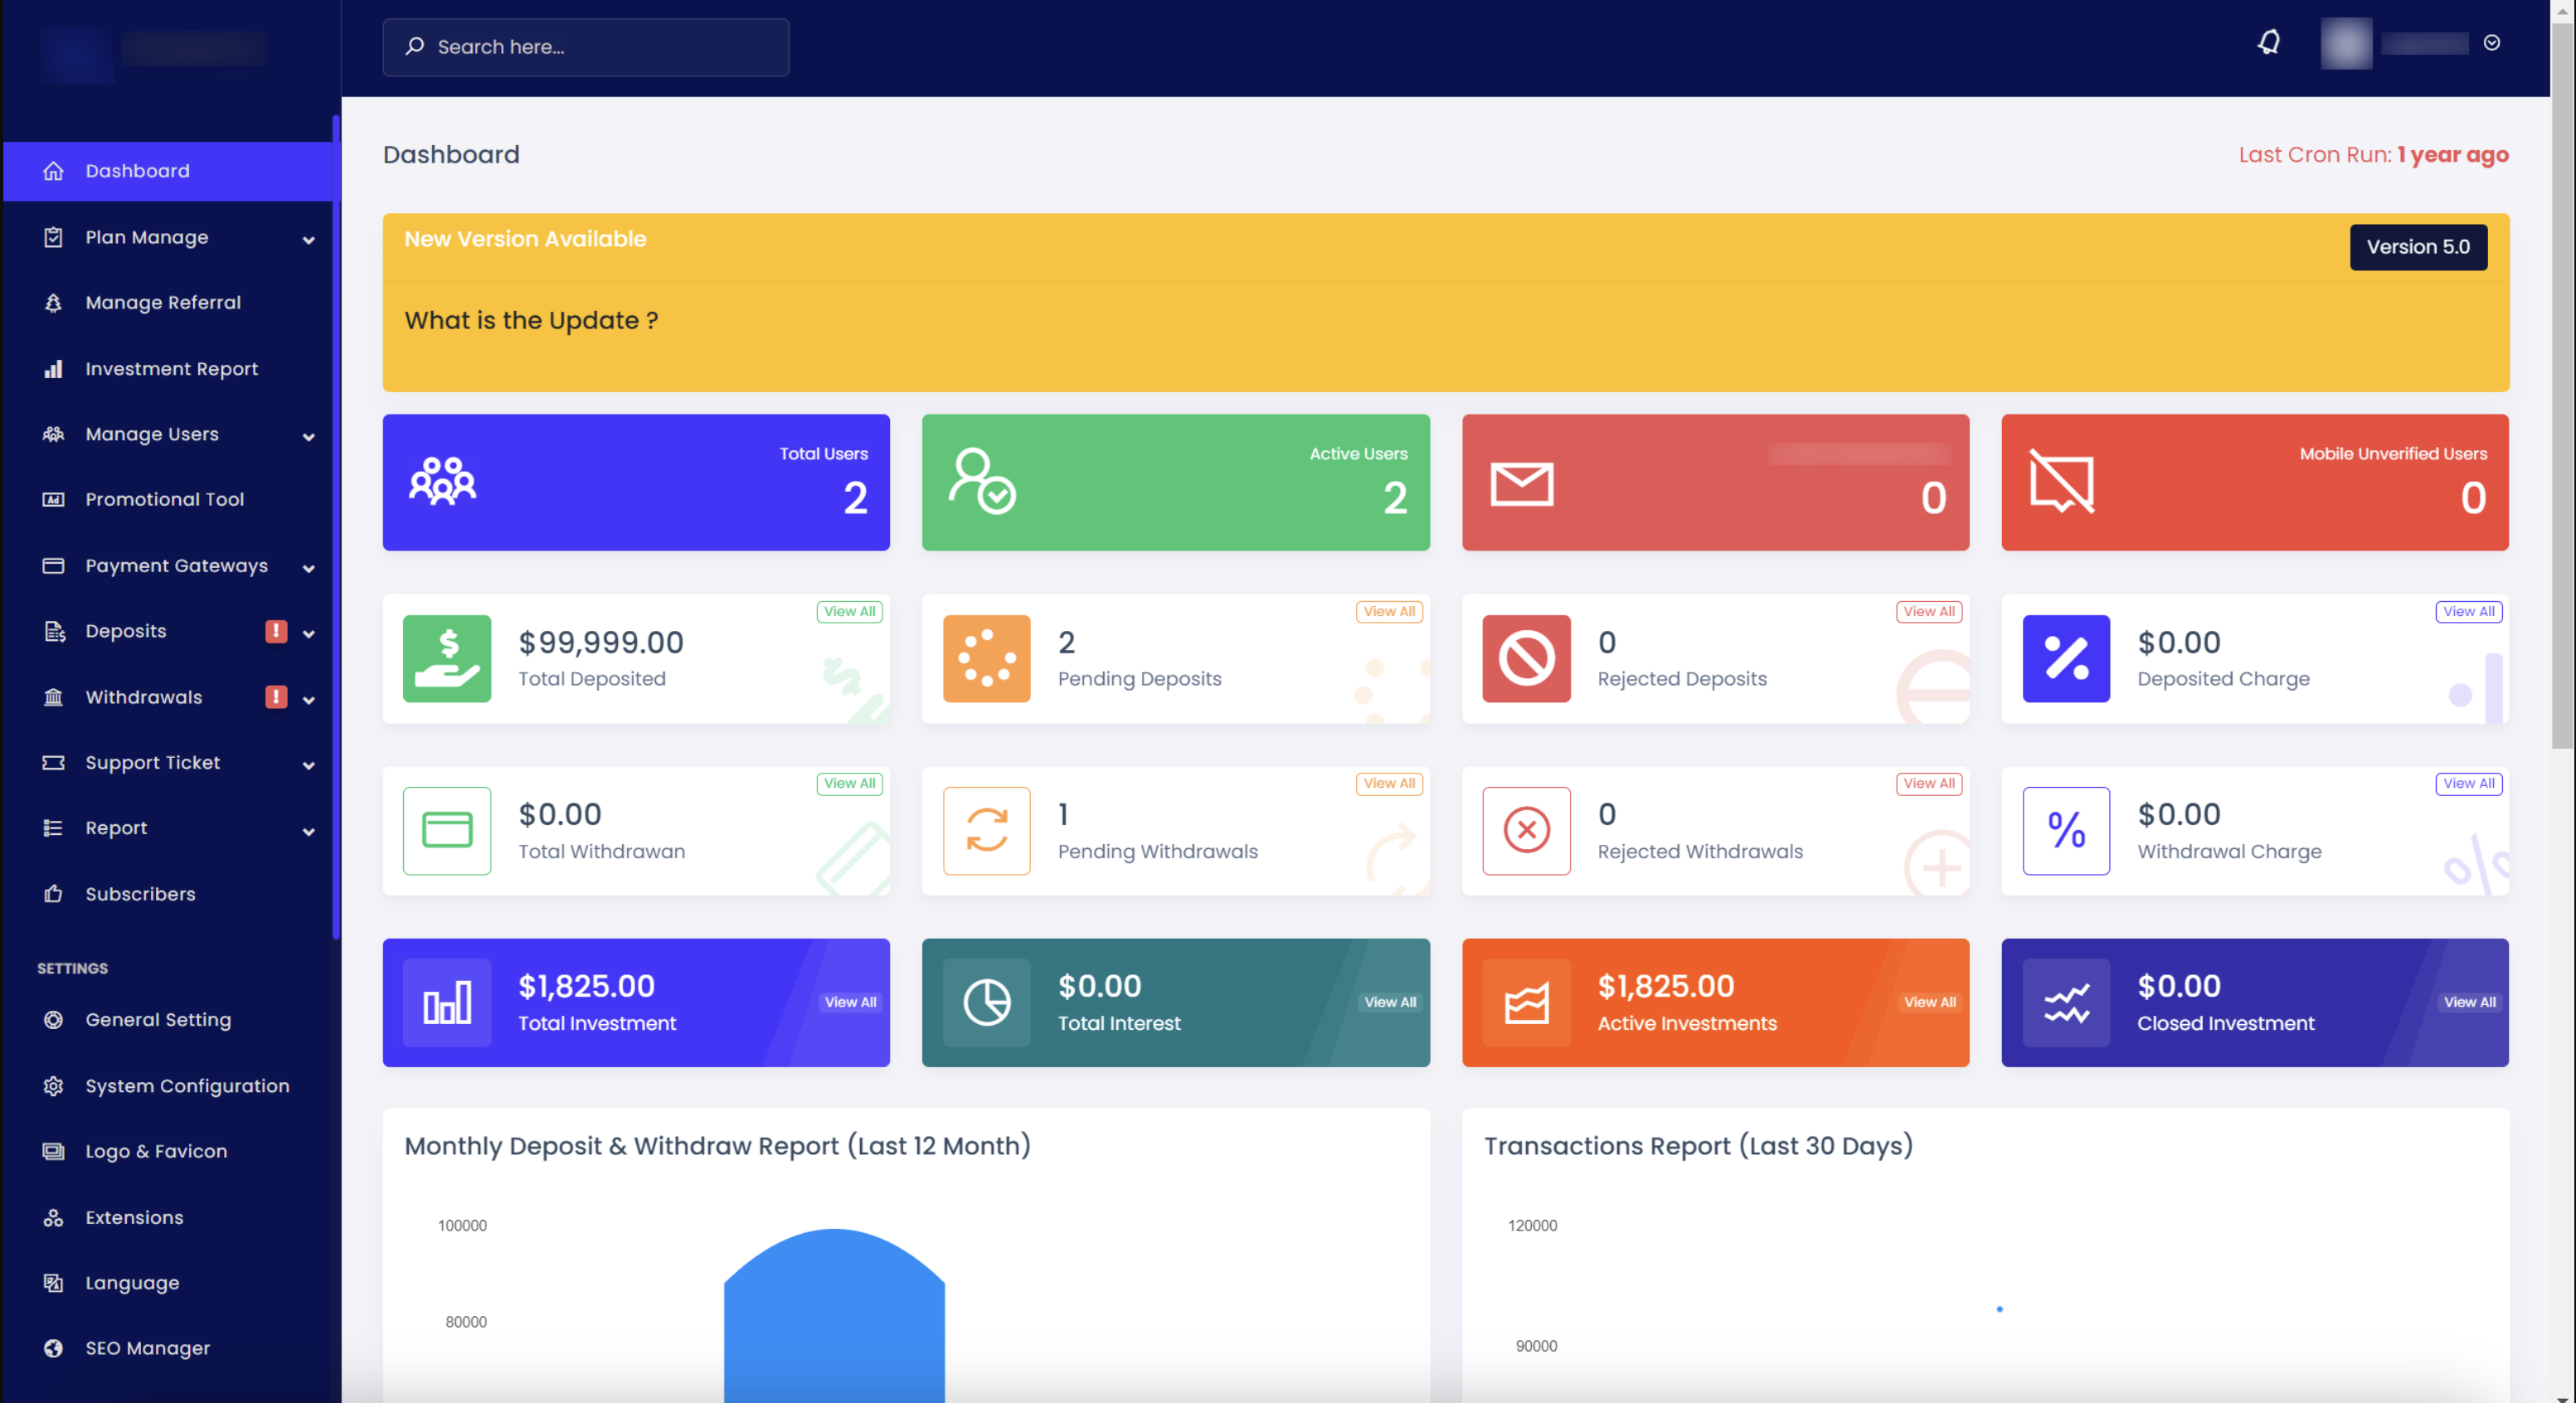Click the Mobile Unverified Users icon
2576x1403 pixels.
2061,482
